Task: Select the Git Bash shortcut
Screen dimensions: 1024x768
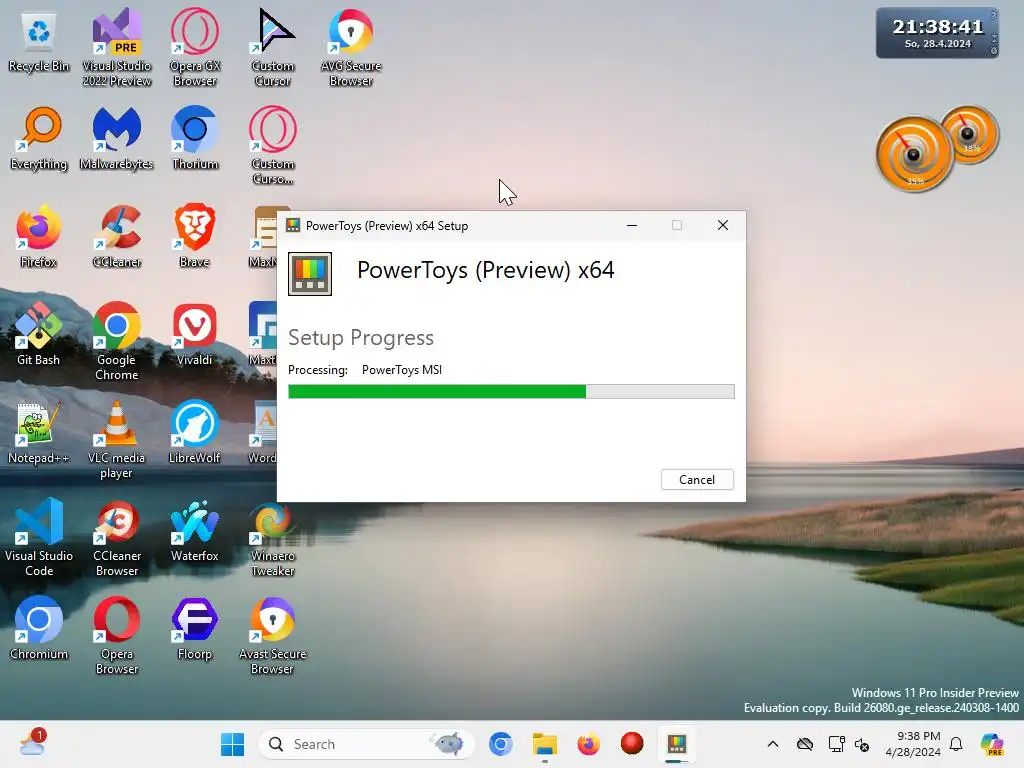Action: click(39, 335)
